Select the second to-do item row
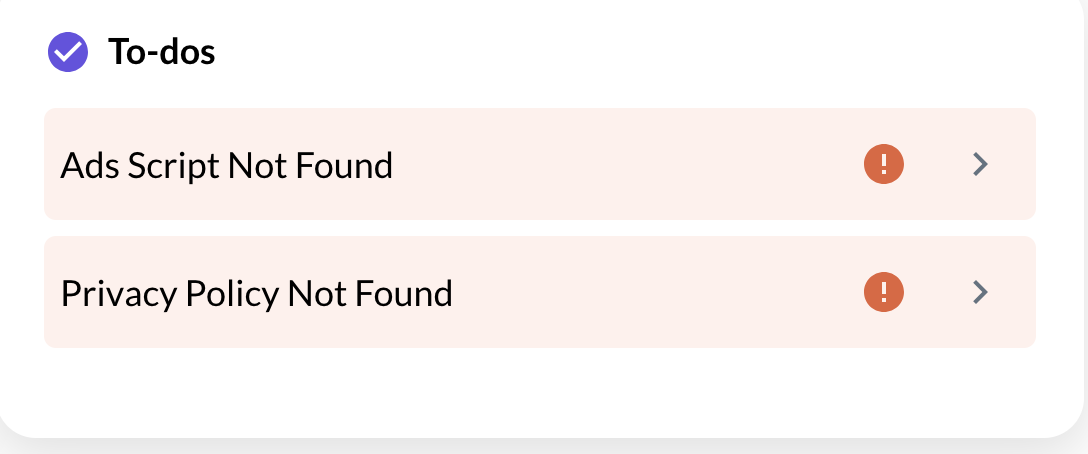 coord(539,292)
